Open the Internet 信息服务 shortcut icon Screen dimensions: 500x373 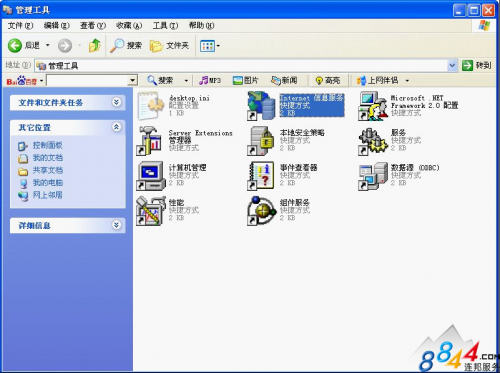click(261, 106)
